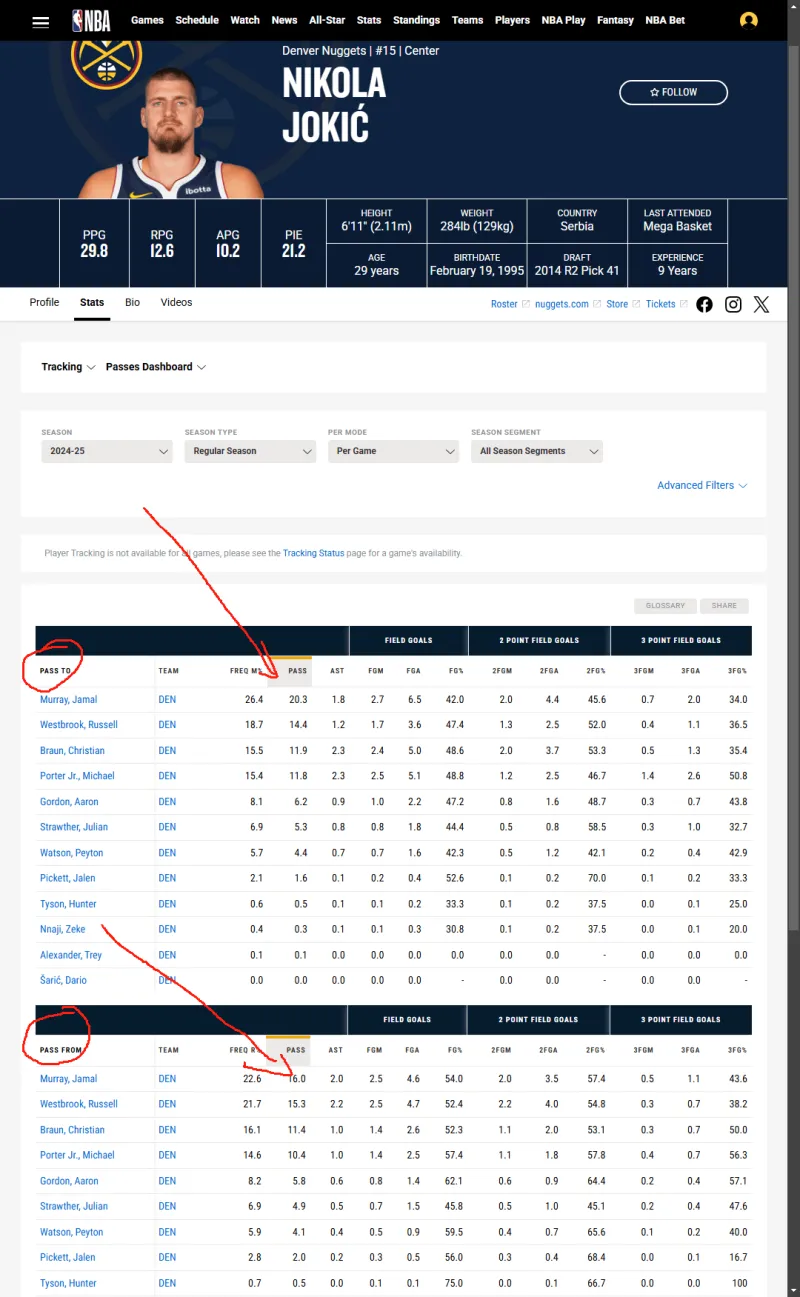Click the Share button

tap(724, 606)
